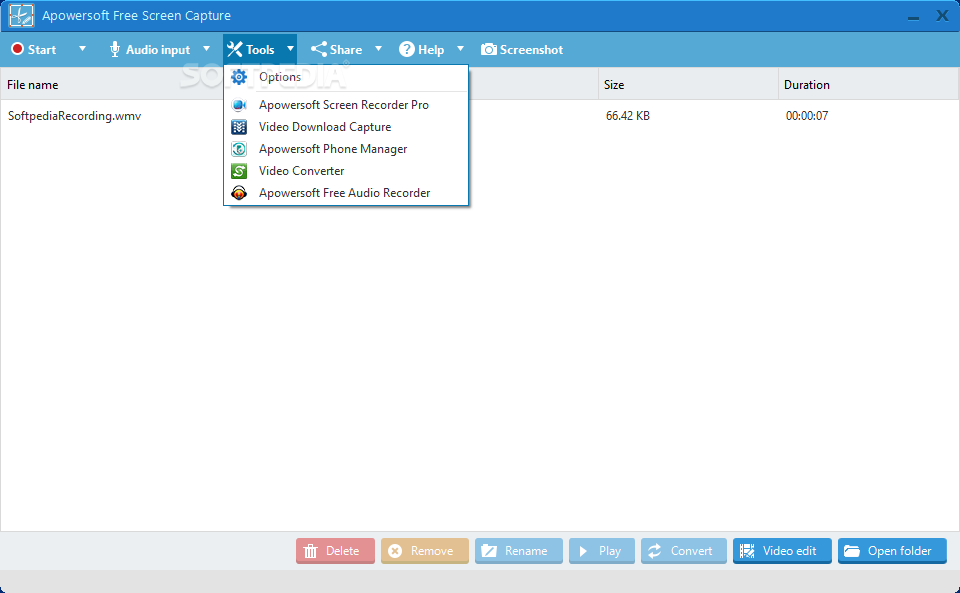Click the Tools wrench icon
Viewport: 960px width, 593px height.
234,49
